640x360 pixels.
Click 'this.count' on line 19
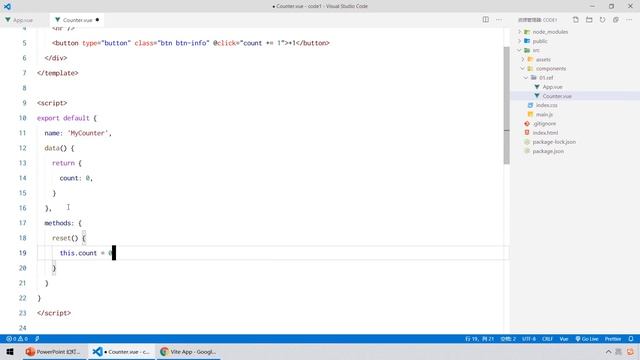pos(78,253)
